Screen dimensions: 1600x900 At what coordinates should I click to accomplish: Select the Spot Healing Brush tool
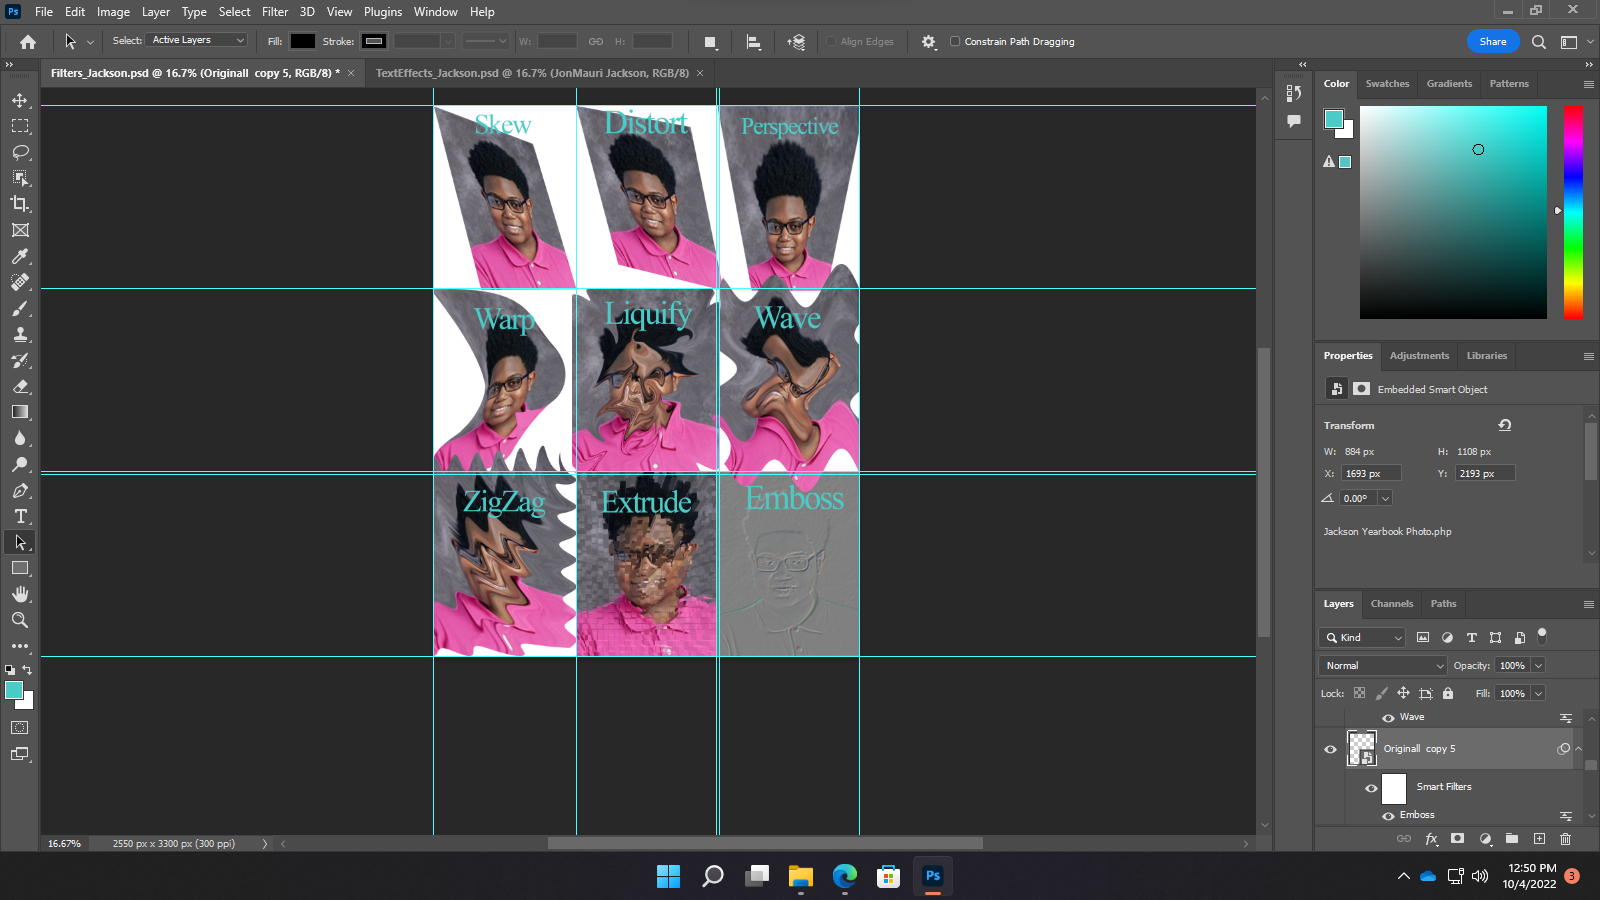pyautogui.click(x=20, y=282)
